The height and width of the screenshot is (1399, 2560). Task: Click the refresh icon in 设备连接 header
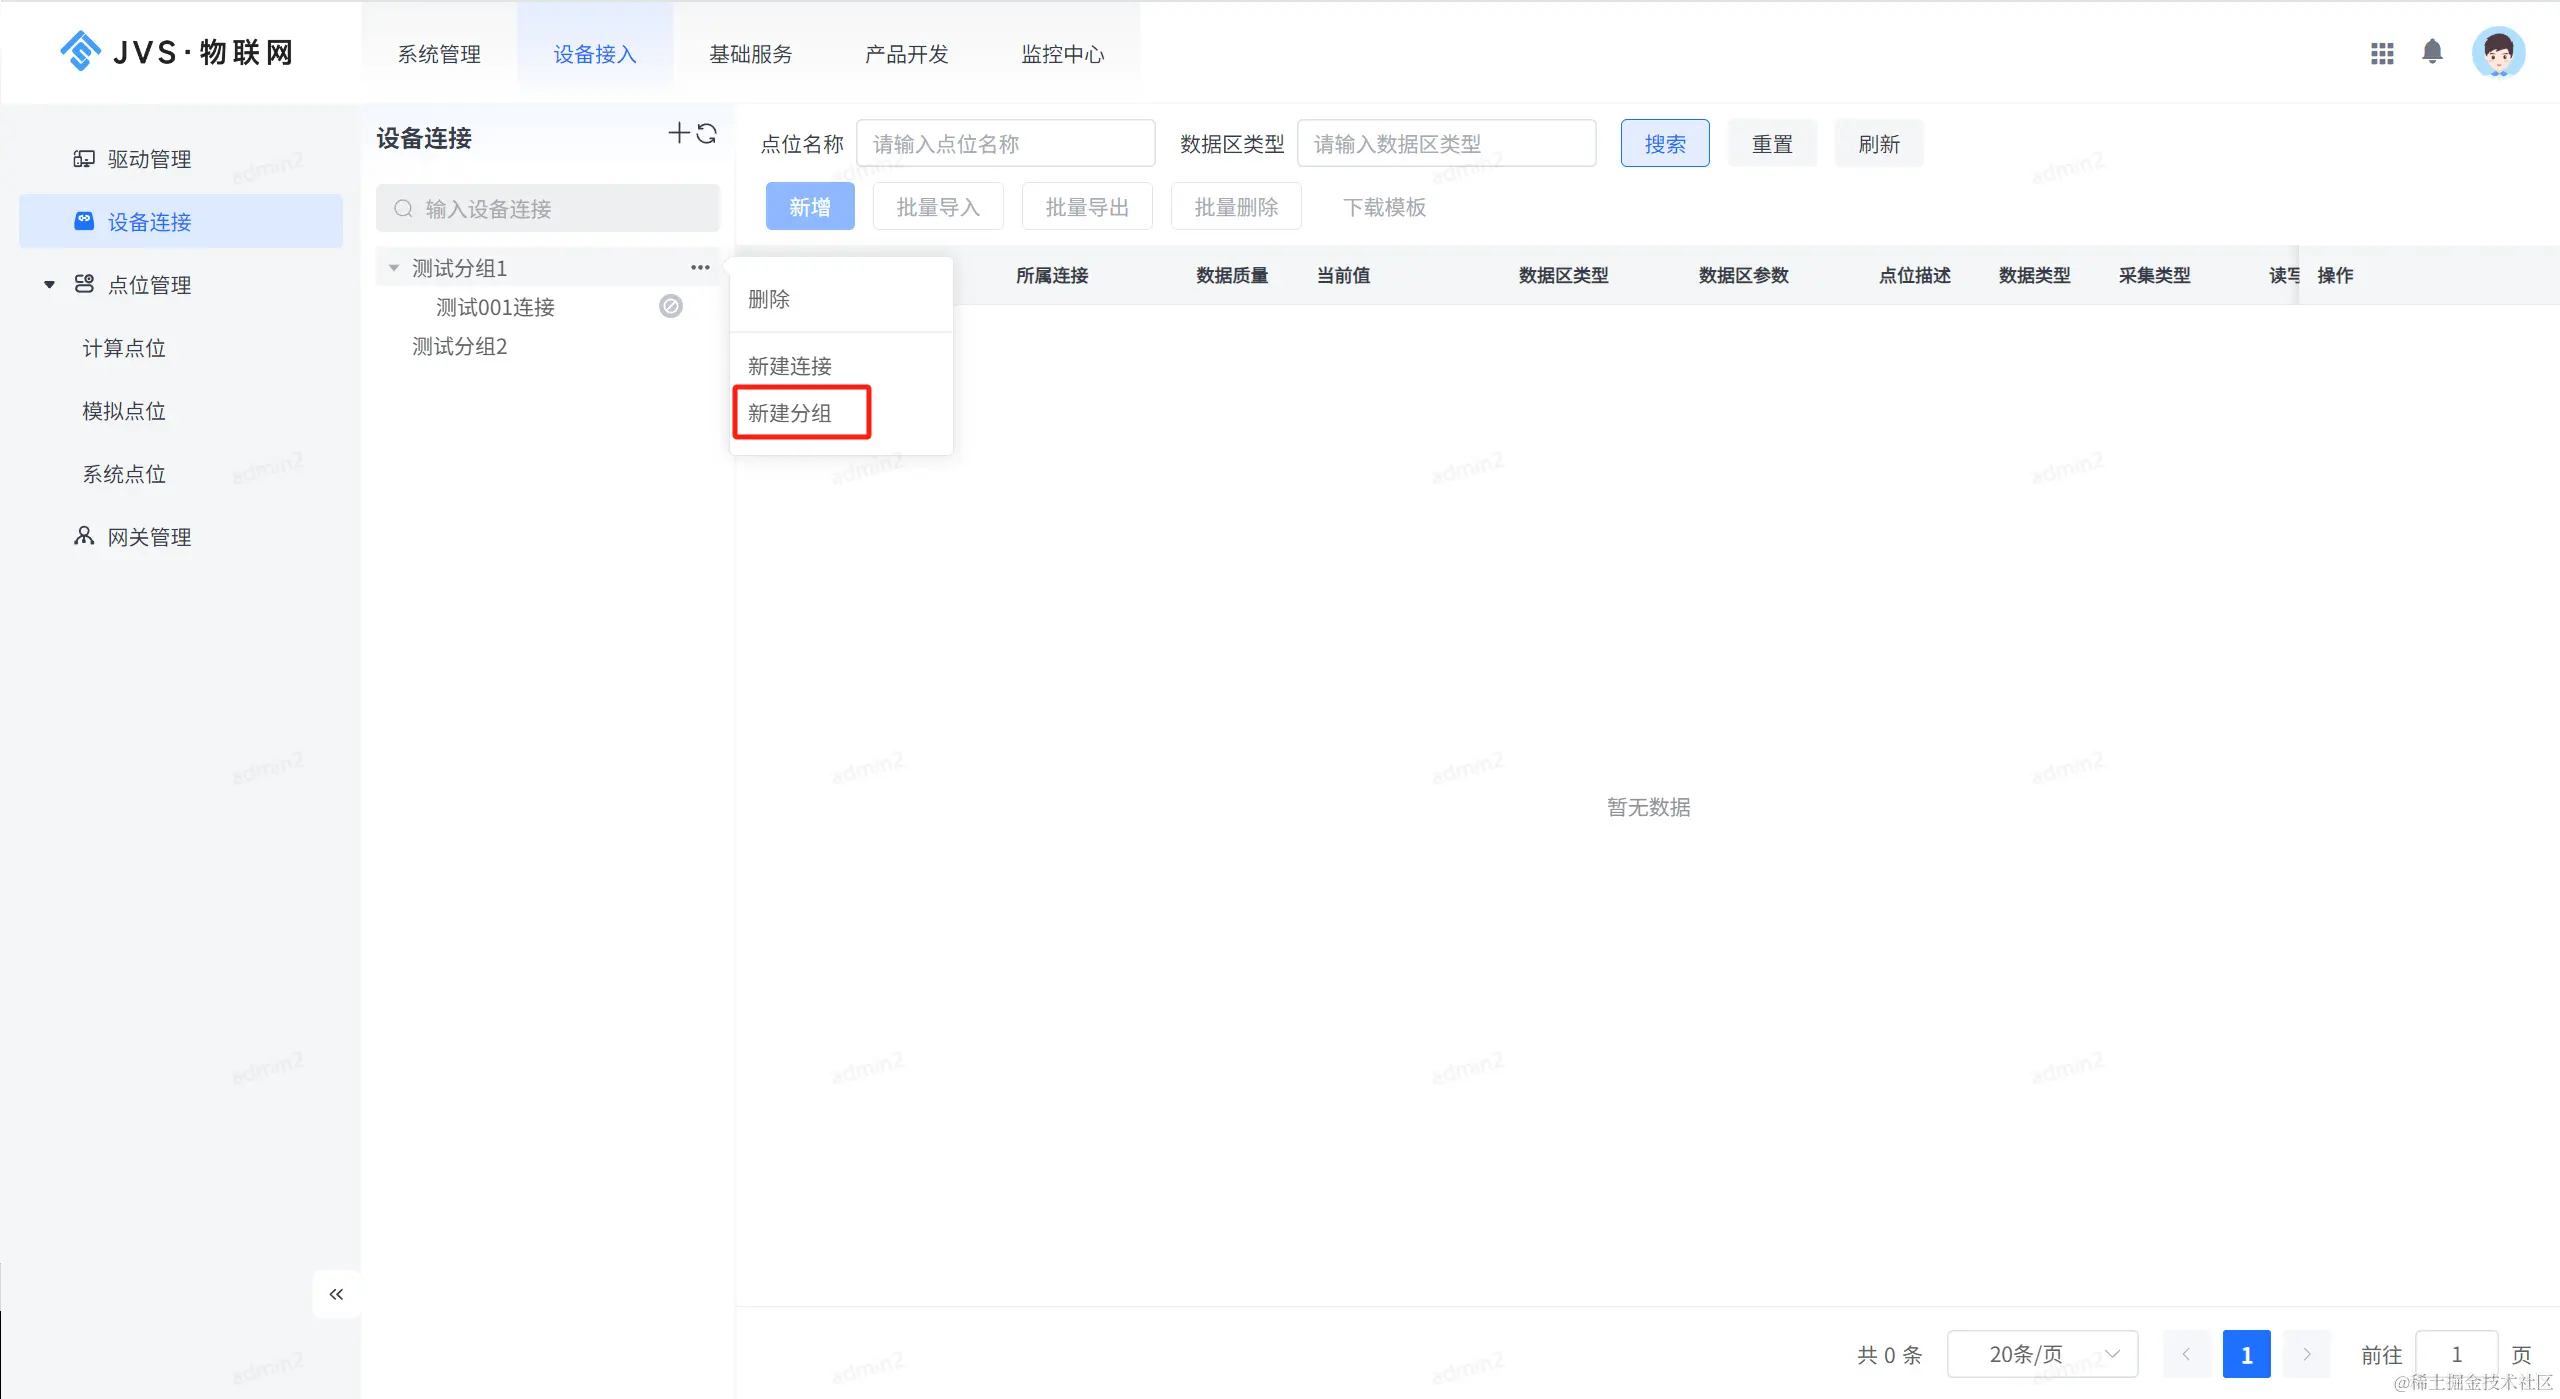[x=707, y=133]
